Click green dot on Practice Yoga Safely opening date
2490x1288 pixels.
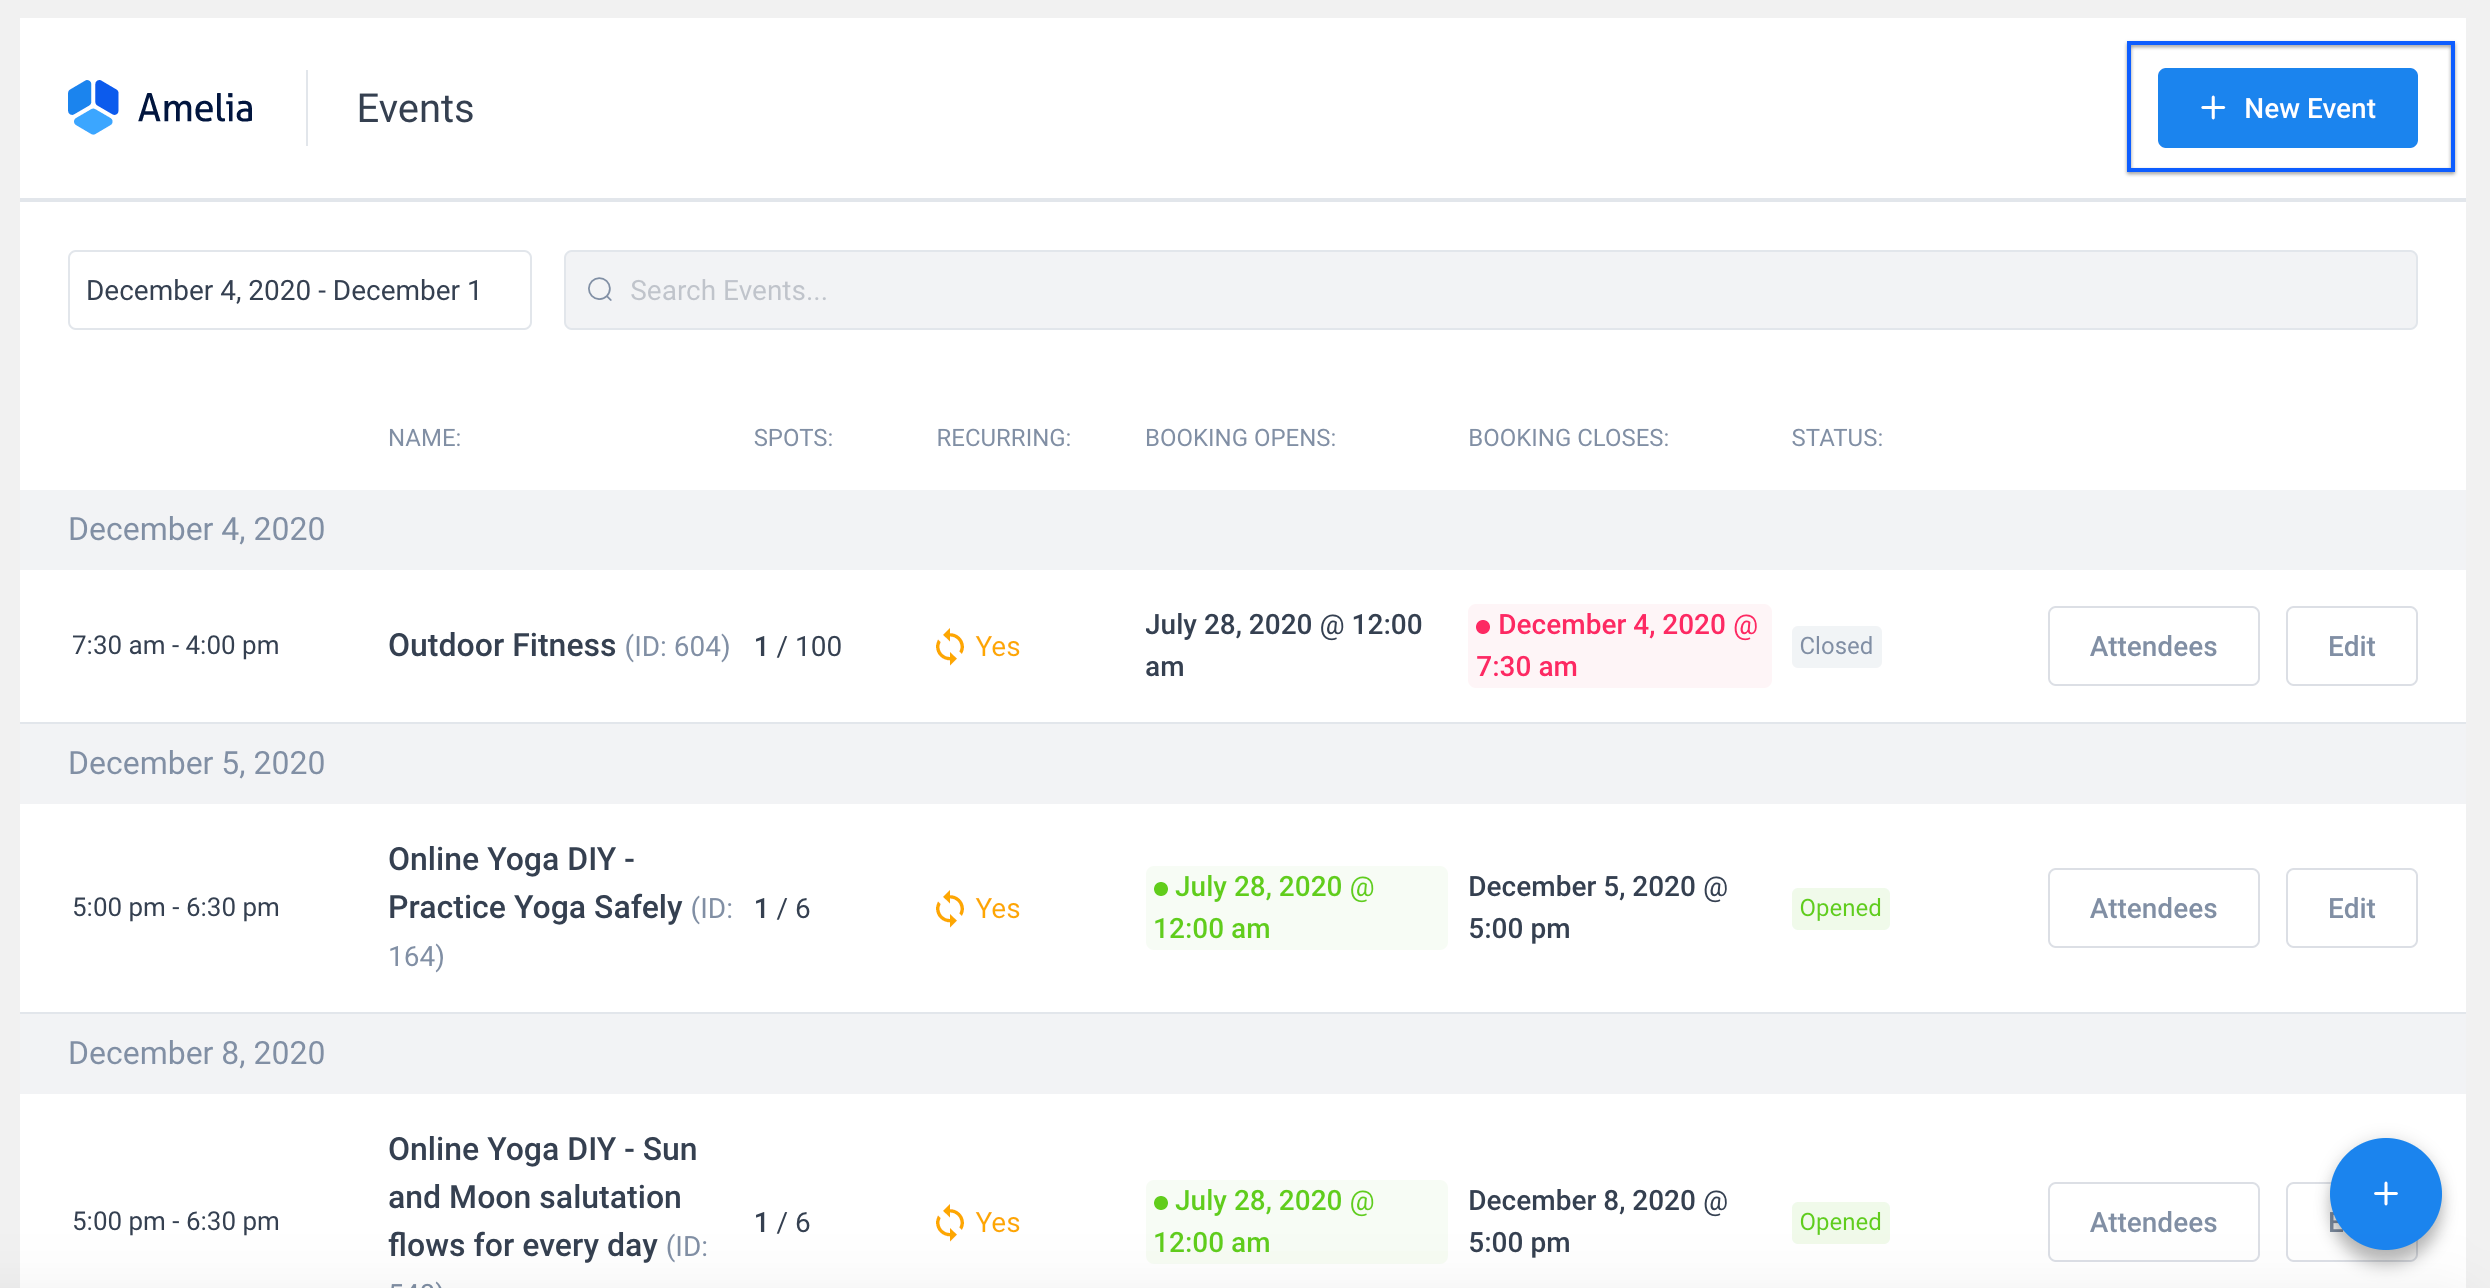(x=1160, y=888)
